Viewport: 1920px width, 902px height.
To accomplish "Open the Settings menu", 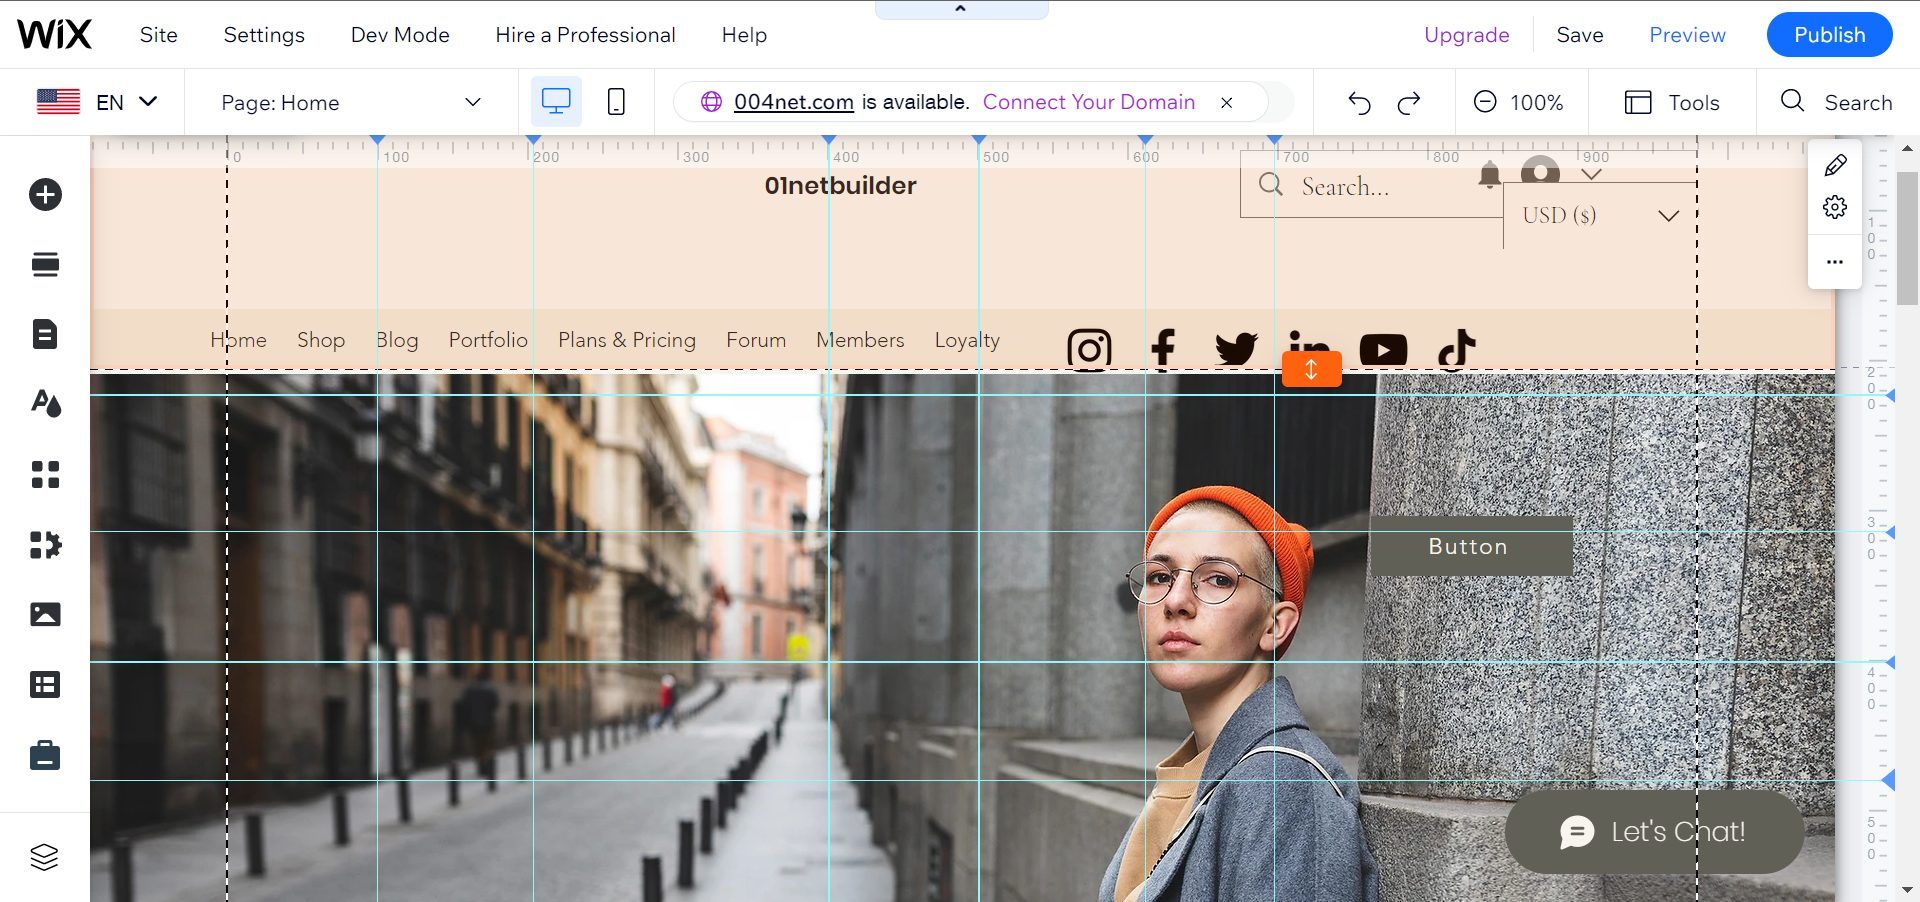I will pyautogui.click(x=264, y=35).
